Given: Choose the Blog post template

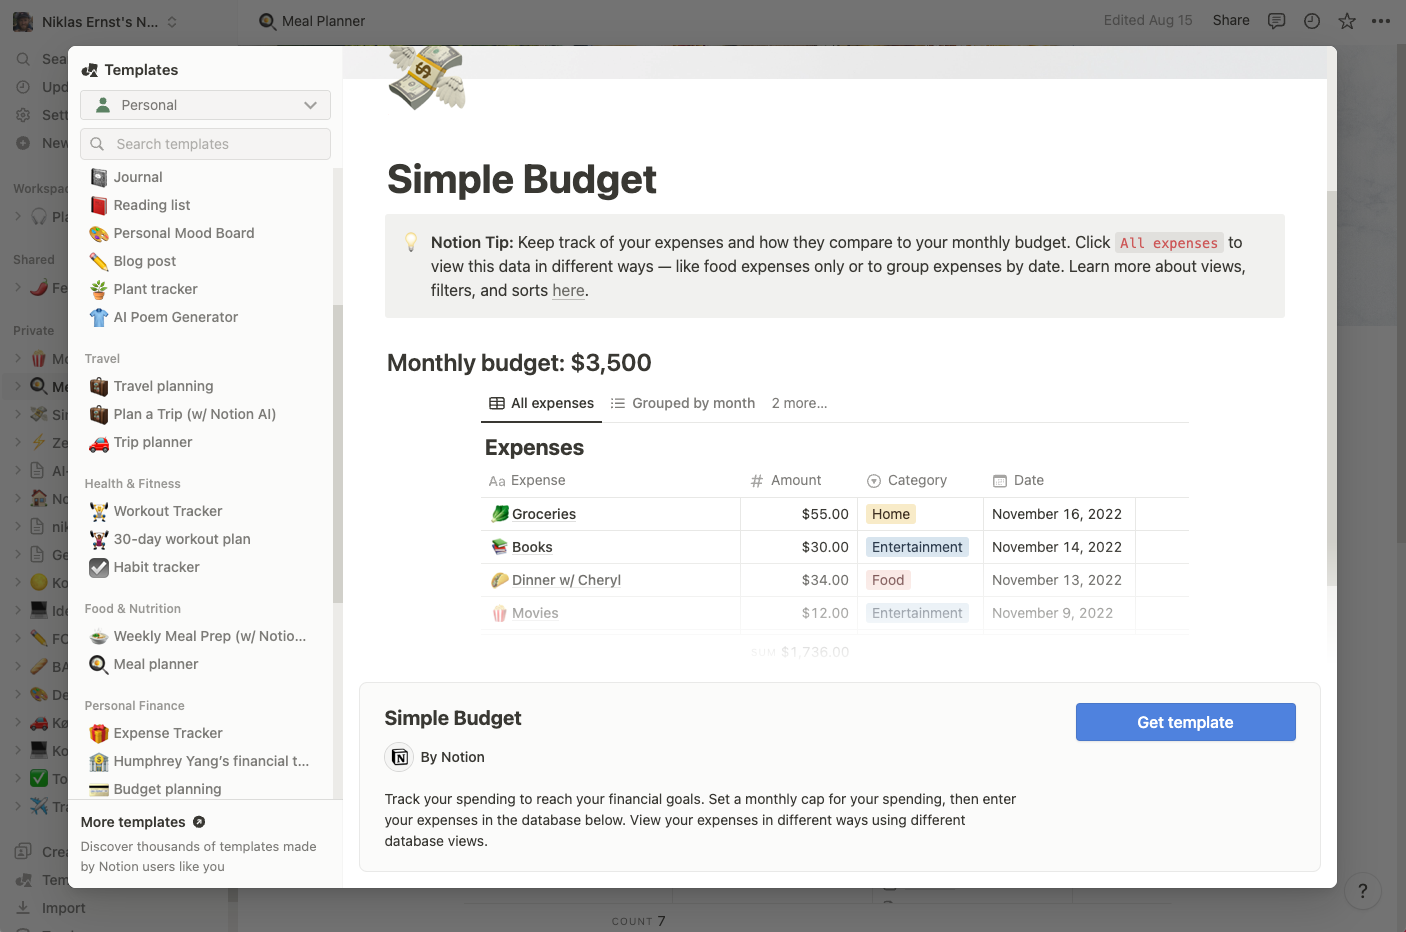Looking at the screenshot, I should coord(205,261).
